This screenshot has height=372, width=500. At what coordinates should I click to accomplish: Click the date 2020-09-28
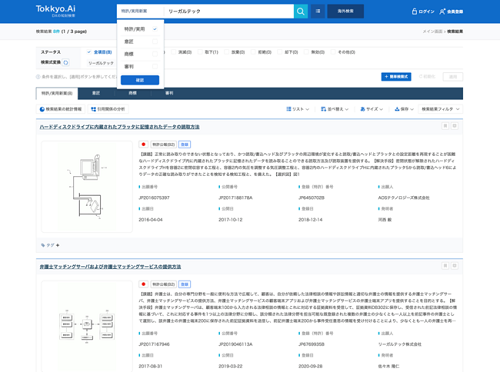coord(311,366)
